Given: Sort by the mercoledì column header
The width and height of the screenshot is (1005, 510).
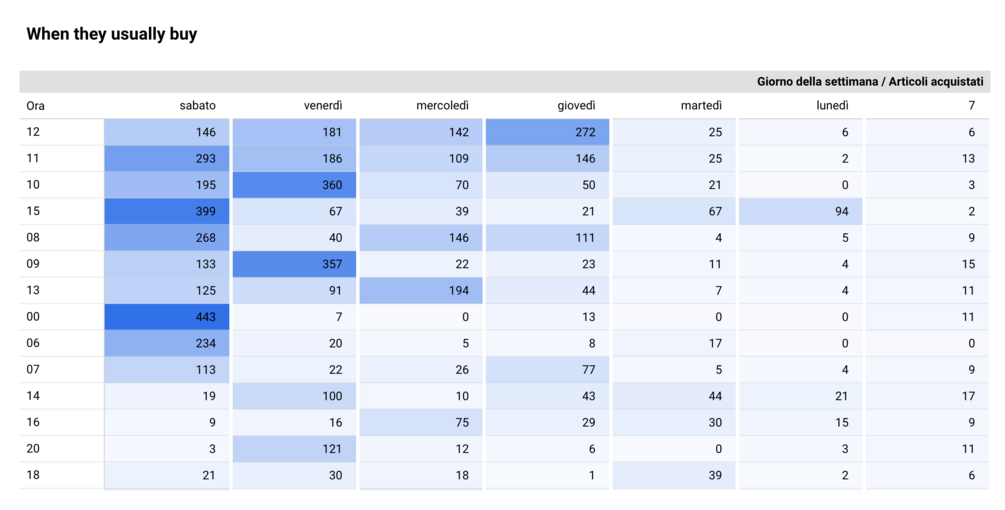Looking at the screenshot, I should click(x=442, y=105).
